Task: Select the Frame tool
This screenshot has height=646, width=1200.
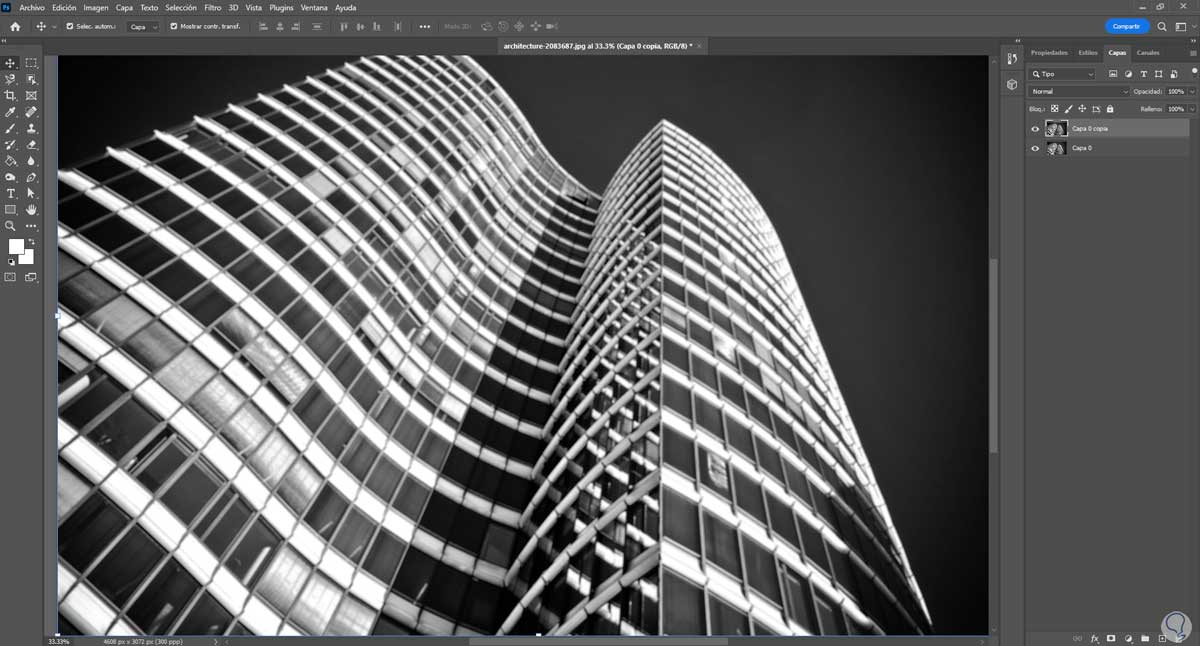Action: tap(31, 96)
